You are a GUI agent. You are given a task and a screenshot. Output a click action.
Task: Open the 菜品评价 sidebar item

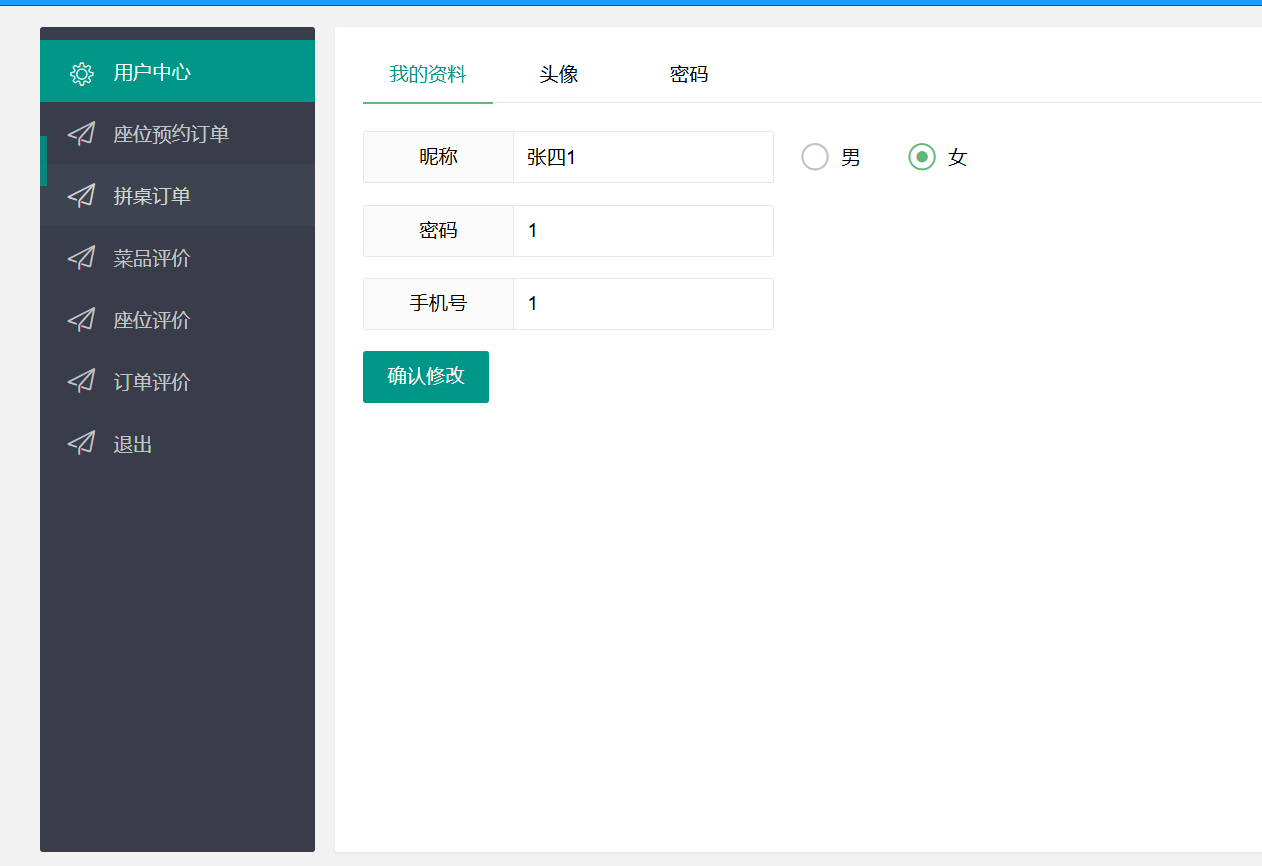click(152, 258)
